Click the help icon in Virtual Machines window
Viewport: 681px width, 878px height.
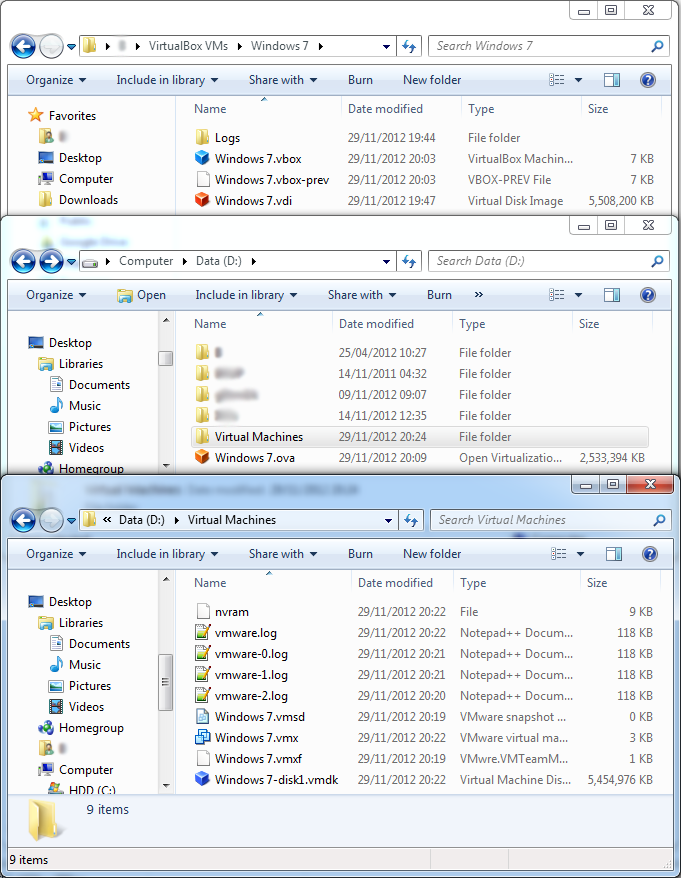pos(647,554)
